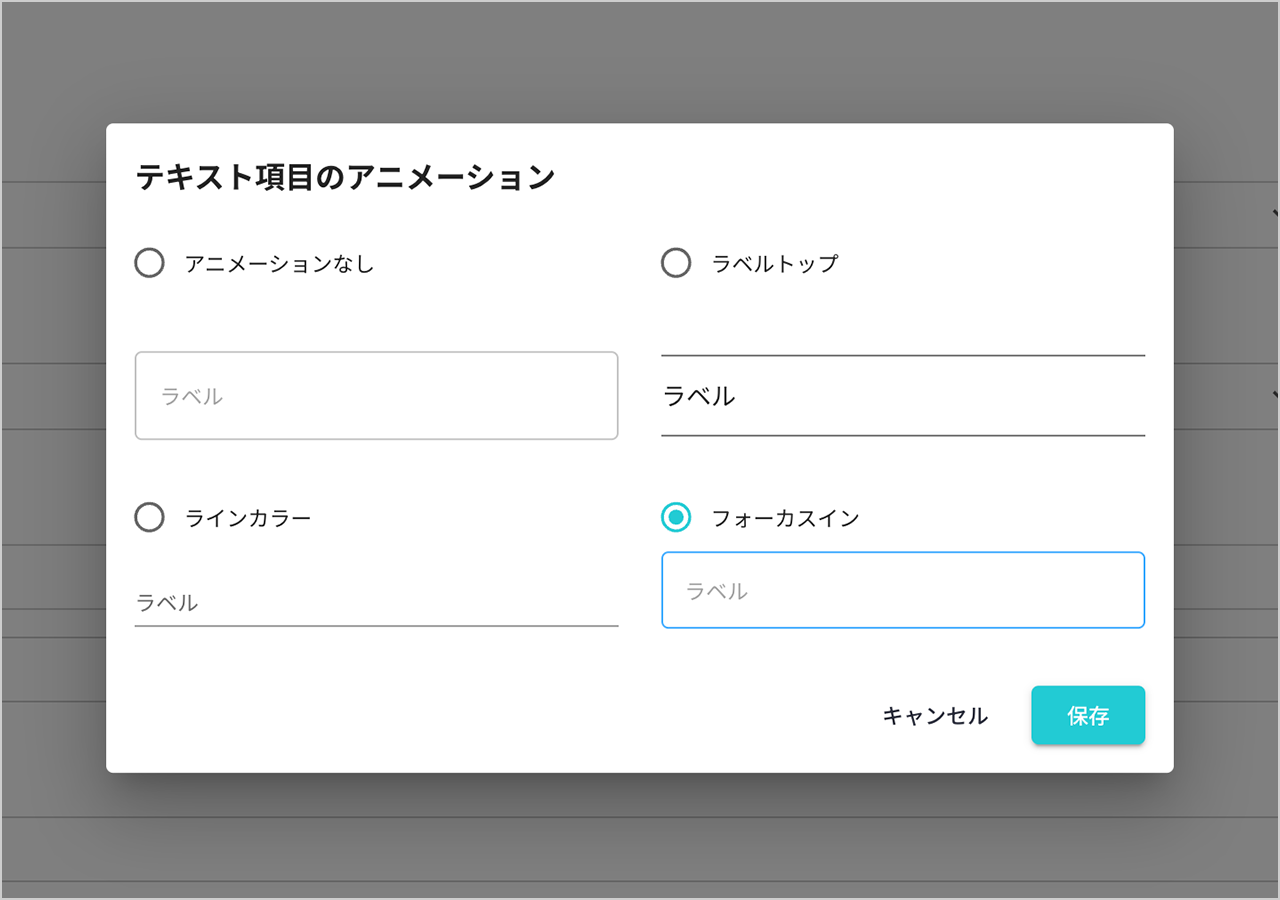Click the selected フォーカスイン radio button
1280x900 pixels.
tap(676, 518)
